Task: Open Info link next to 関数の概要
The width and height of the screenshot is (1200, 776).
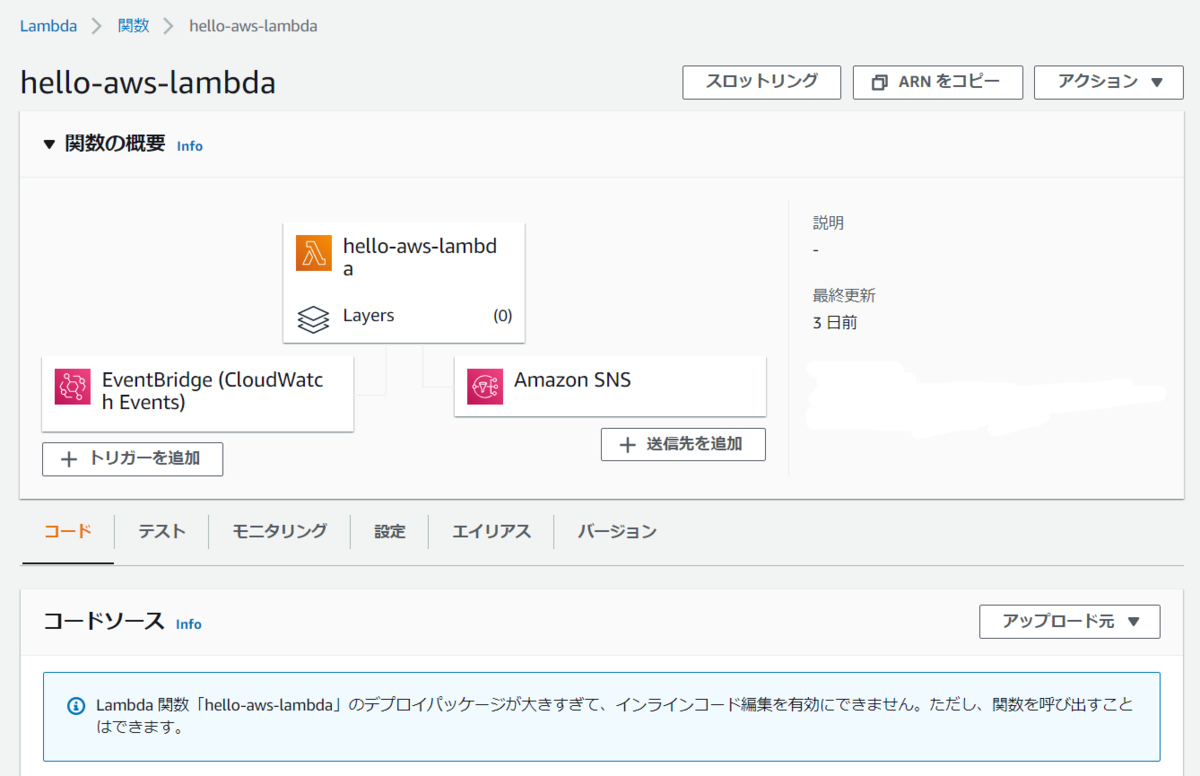Action: pos(190,146)
